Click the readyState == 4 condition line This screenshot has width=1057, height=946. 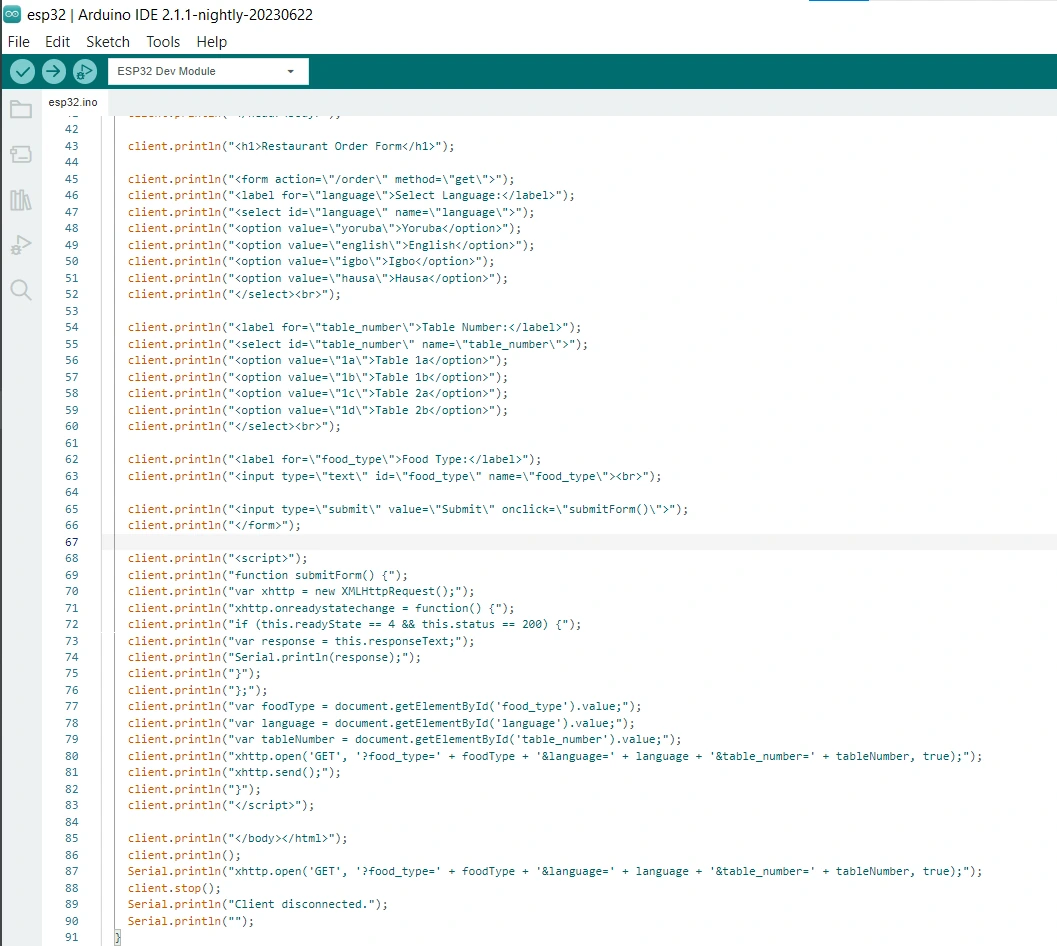(x=355, y=625)
